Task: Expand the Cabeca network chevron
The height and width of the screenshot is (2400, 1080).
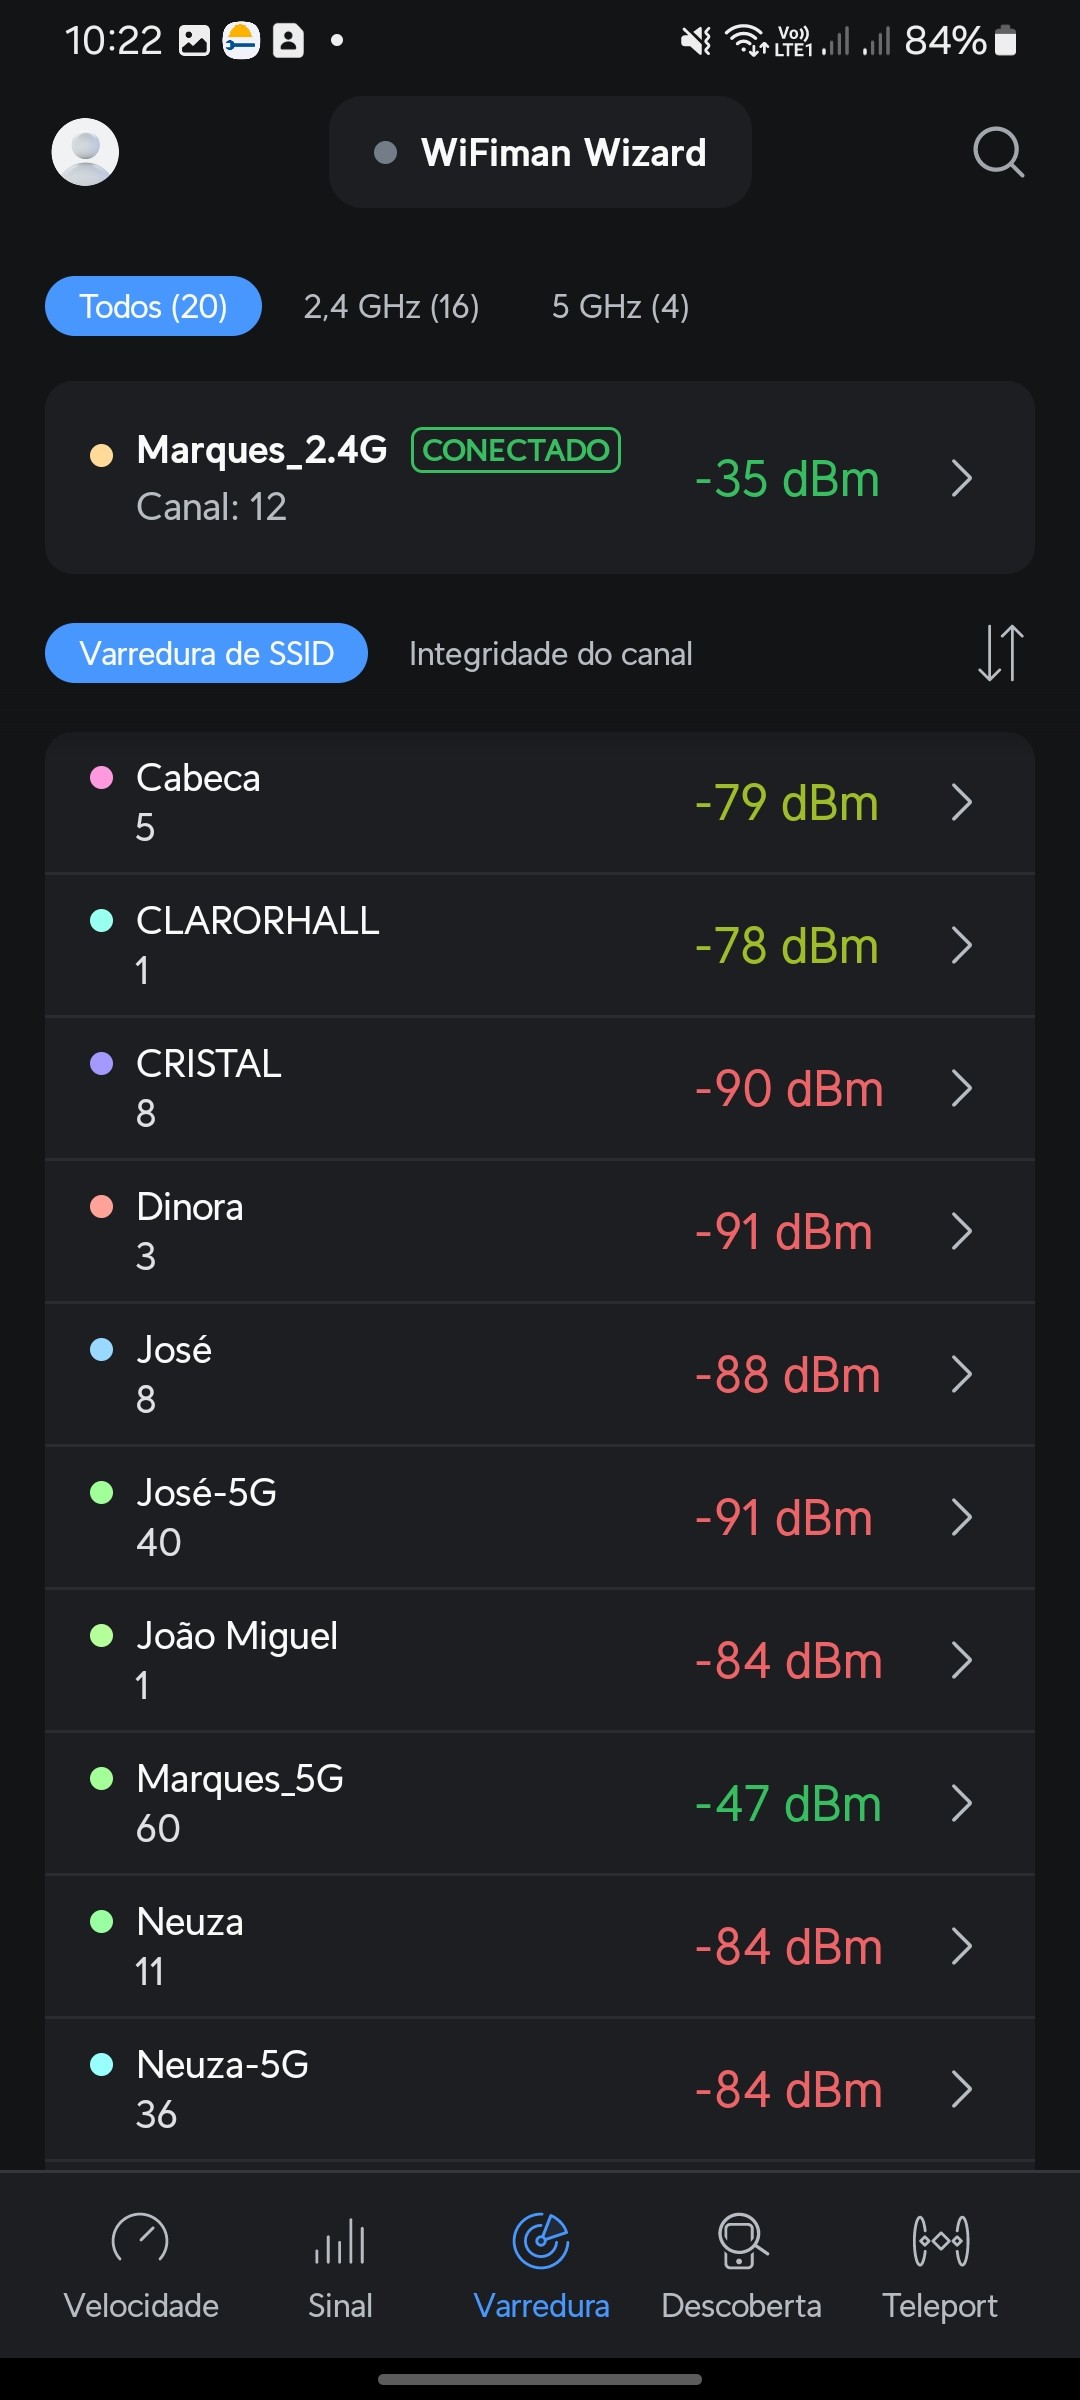Action: click(x=961, y=802)
